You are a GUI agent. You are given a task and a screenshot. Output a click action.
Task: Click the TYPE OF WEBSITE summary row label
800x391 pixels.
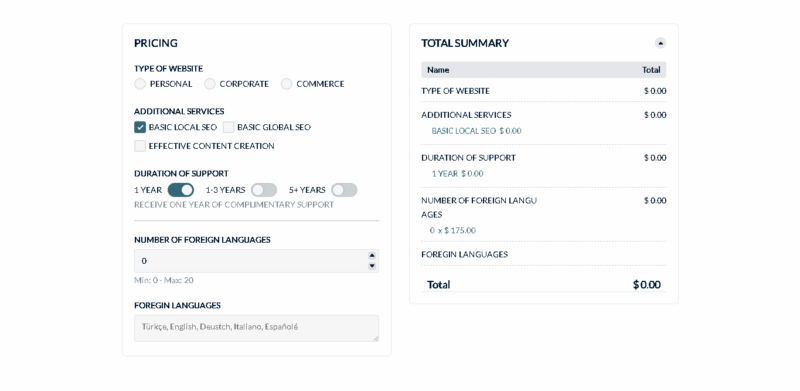point(455,91)
